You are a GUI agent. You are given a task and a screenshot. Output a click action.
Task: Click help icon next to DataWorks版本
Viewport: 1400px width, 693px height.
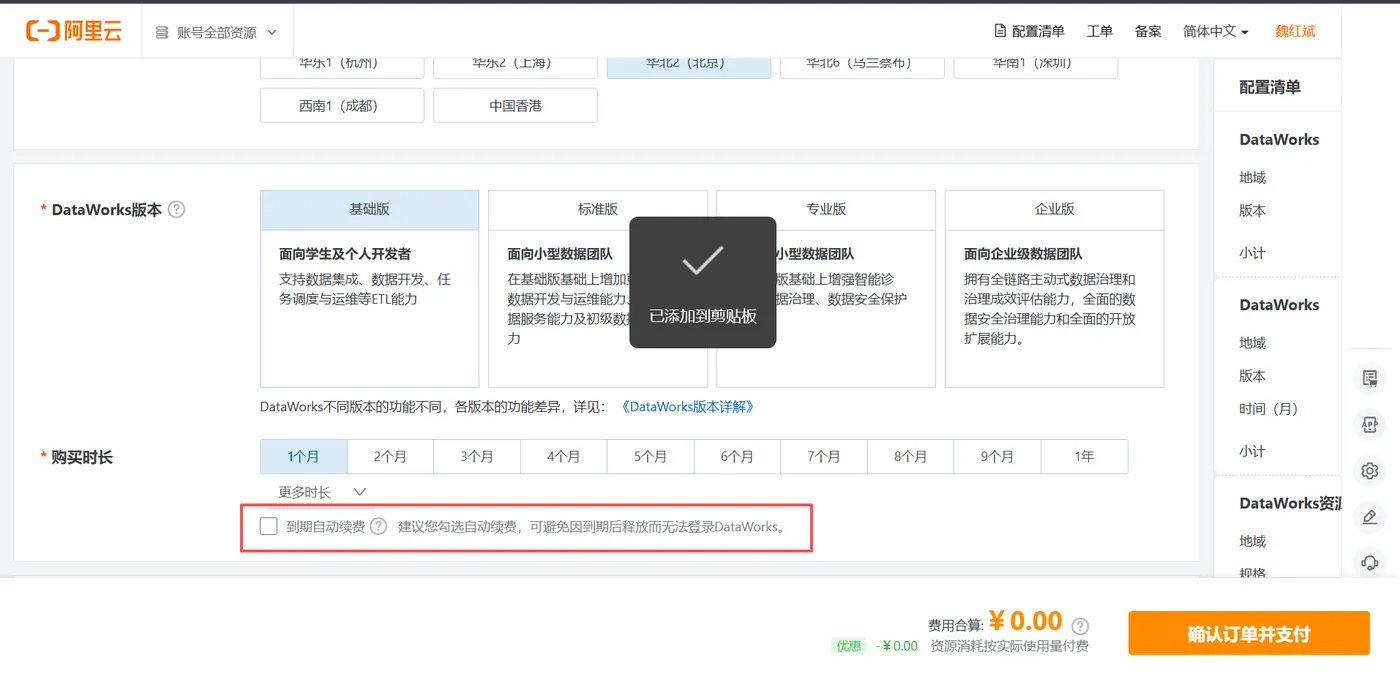point(177,209)
